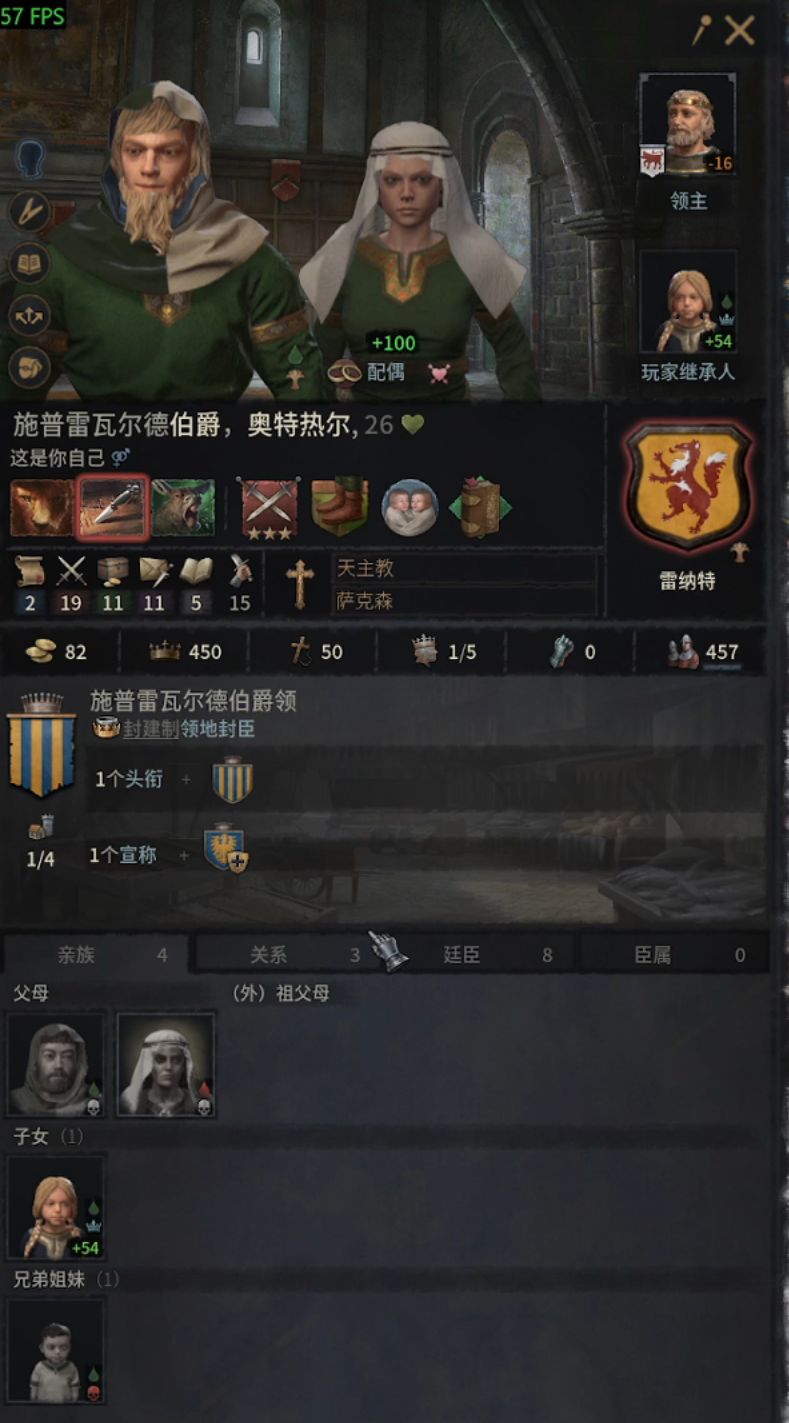Click the dagger trait icon
The image size is (789, 1423).
pyautogui.click(x=113, y=507)
